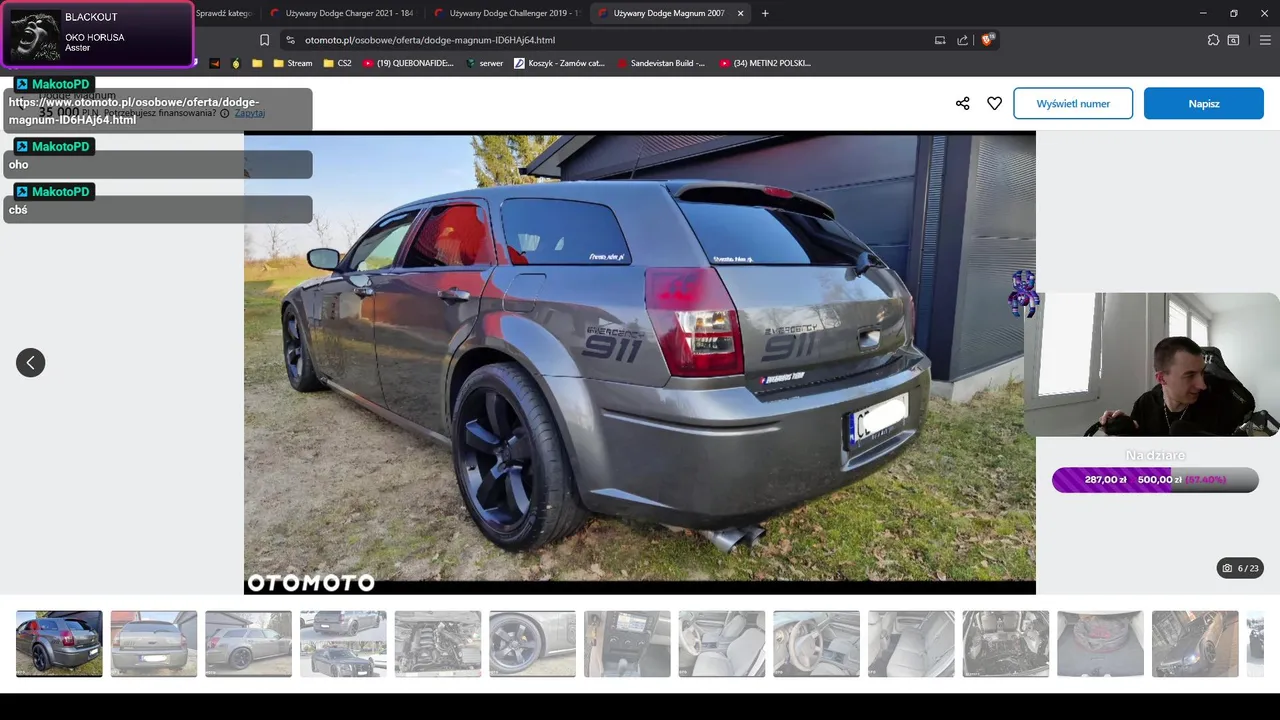The height and width of the screenshot is (720, 1280).
Task: Select the rear seats thumbnail
Action: point(911,643)
